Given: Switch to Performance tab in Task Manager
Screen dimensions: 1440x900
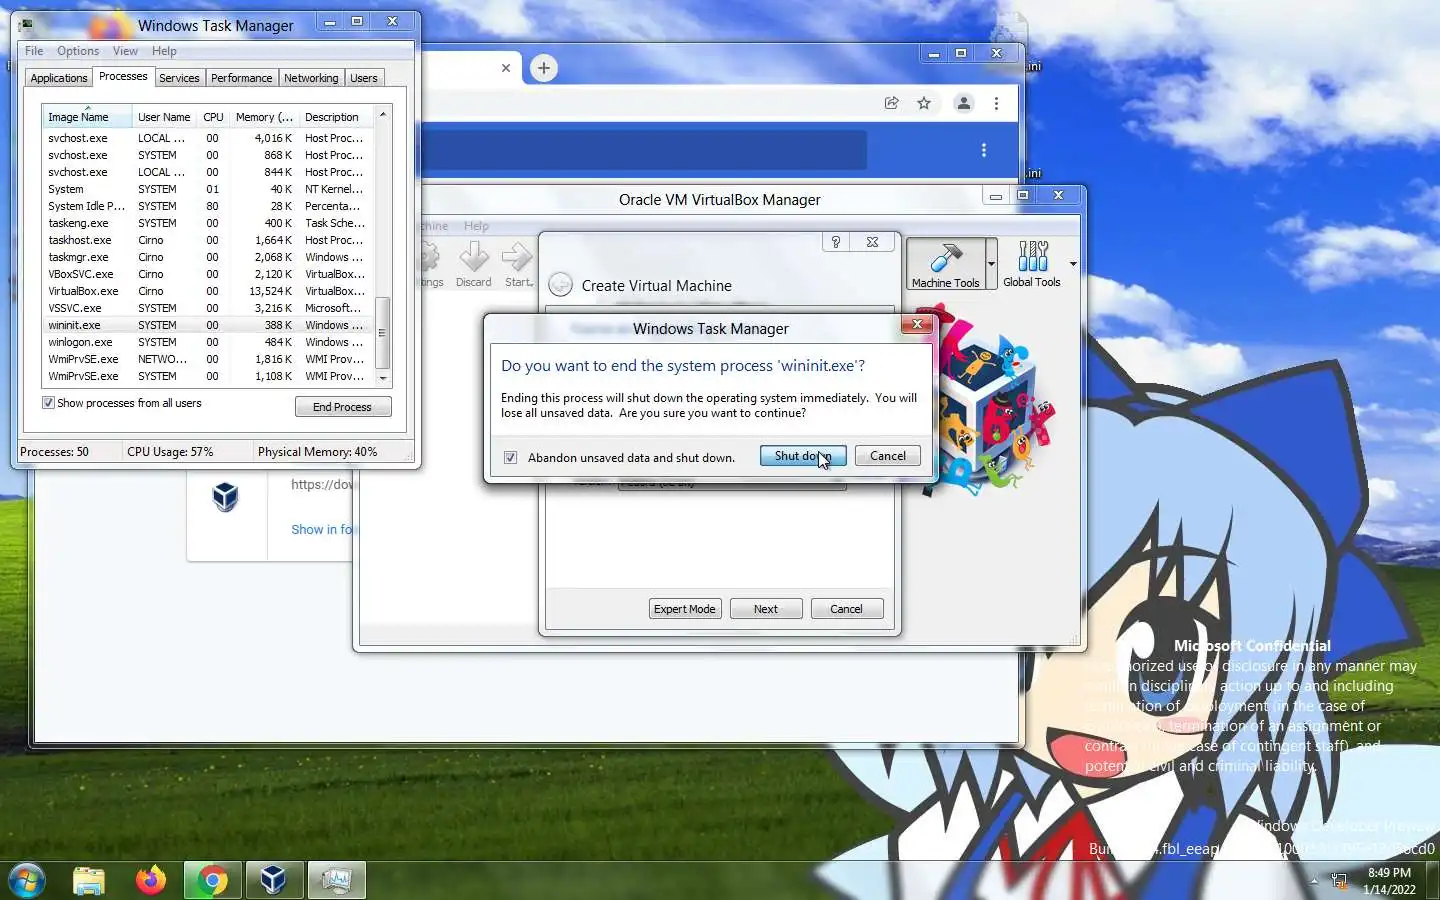Looking at the screenshot, I should click(x=241, y=78).
